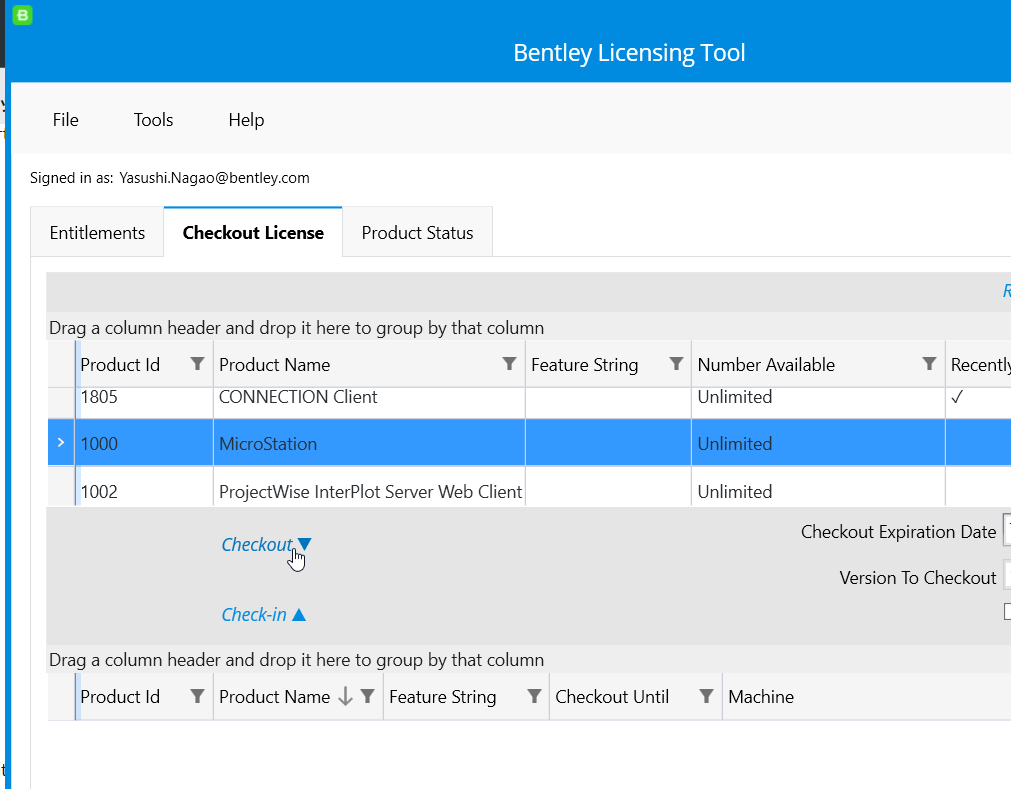Select the Checkout License tab

point(253,233)
